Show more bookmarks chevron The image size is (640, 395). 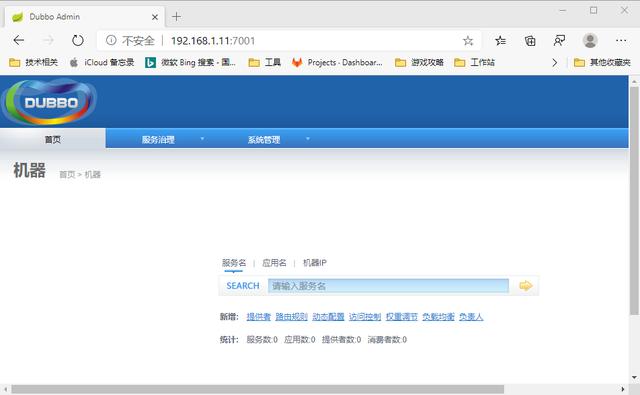click(554, 62)
